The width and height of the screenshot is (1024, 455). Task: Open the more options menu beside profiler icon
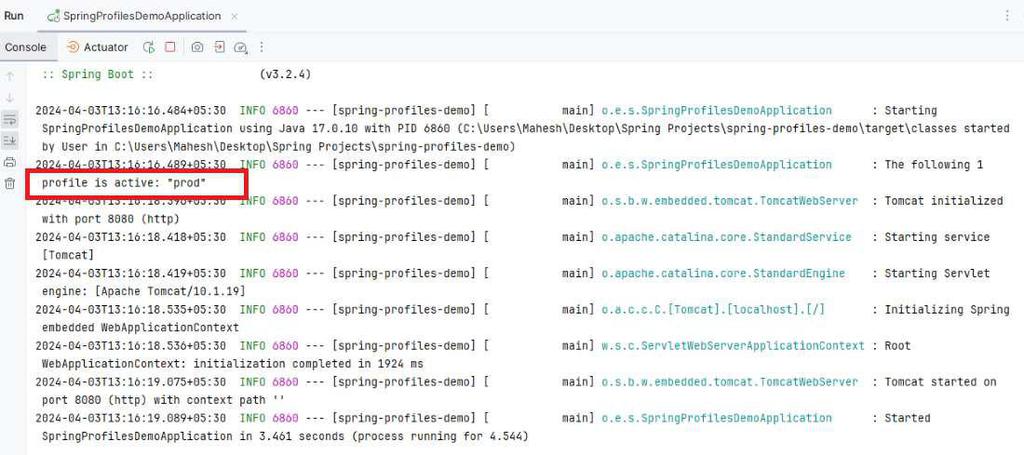point(262,47)
